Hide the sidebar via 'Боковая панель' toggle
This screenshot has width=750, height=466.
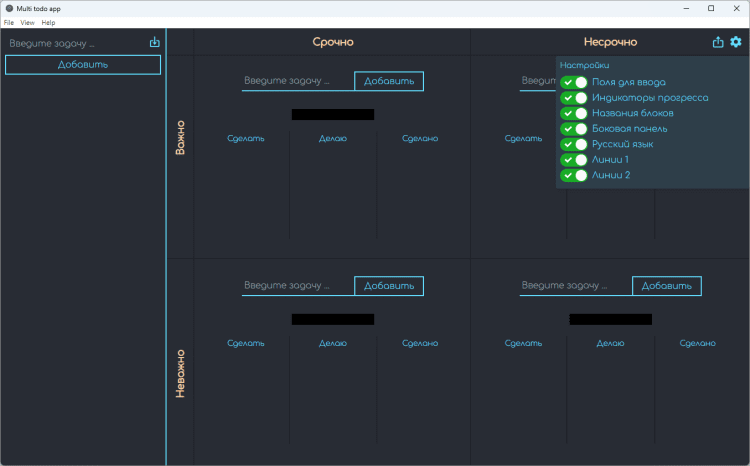[574, 129]
